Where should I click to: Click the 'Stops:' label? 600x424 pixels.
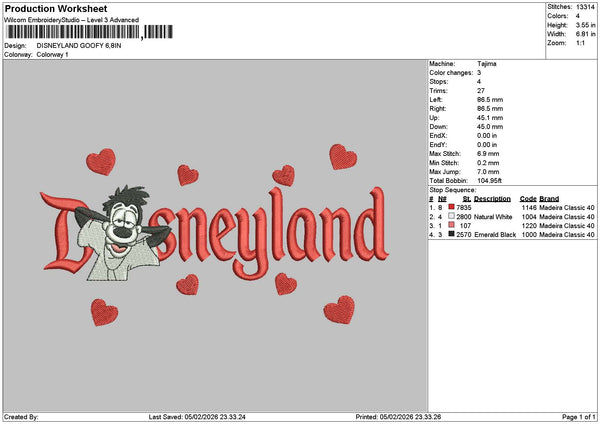[x=439, y=82]
